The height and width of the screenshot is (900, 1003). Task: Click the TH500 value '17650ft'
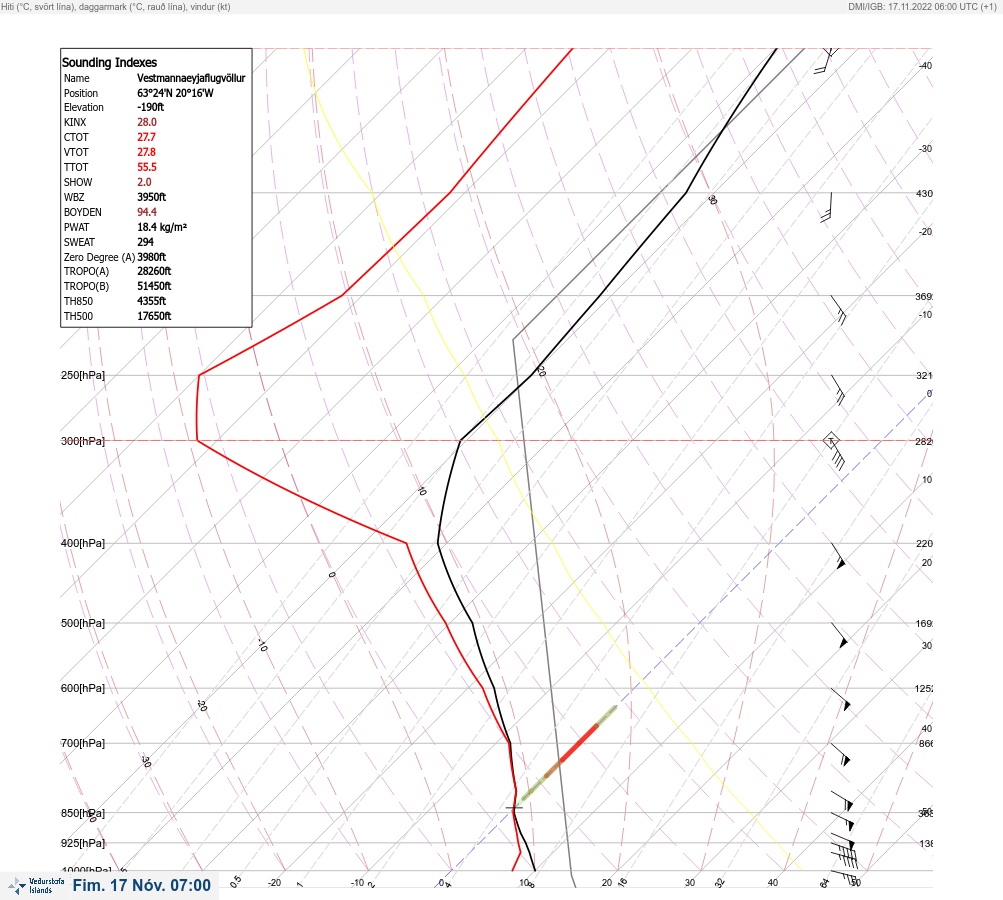154,317
